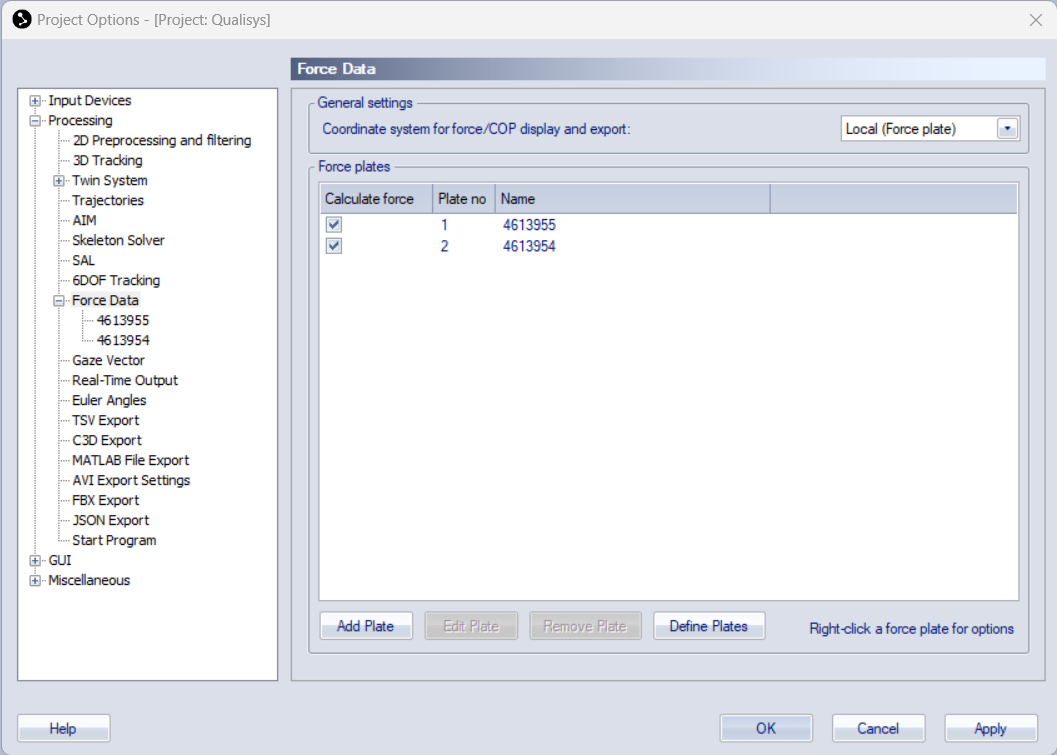This screenshot has width=1057, height=755.
Task: Open the coordinate system dropdown
Action: tap(1007, 129)
